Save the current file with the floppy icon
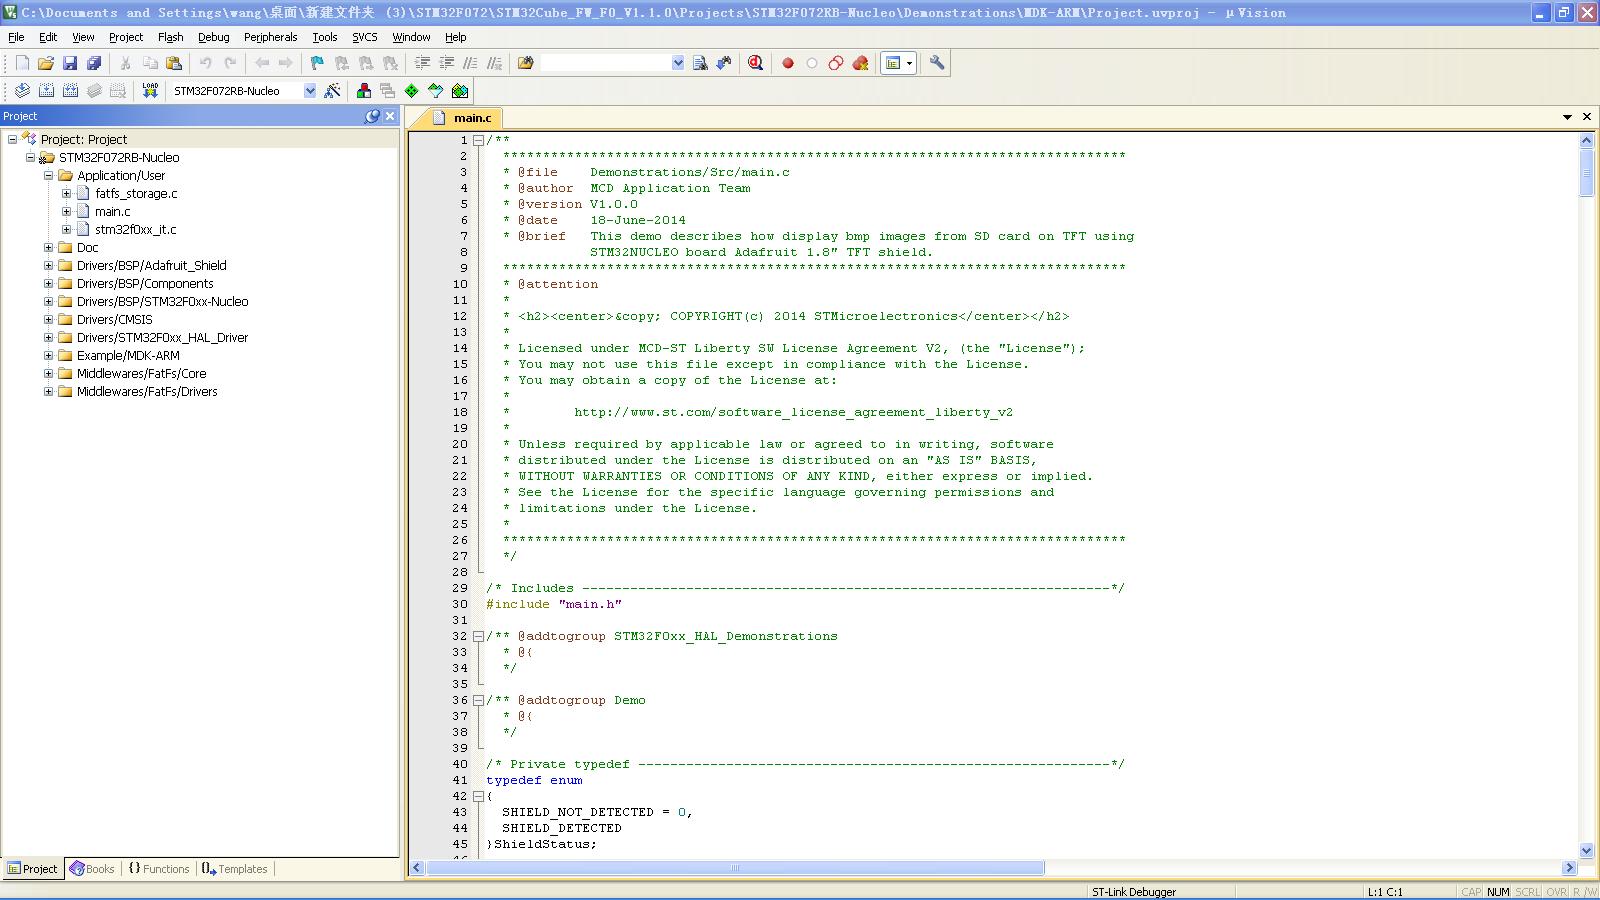Screen dimensions: 1600x900 point(70,63)
